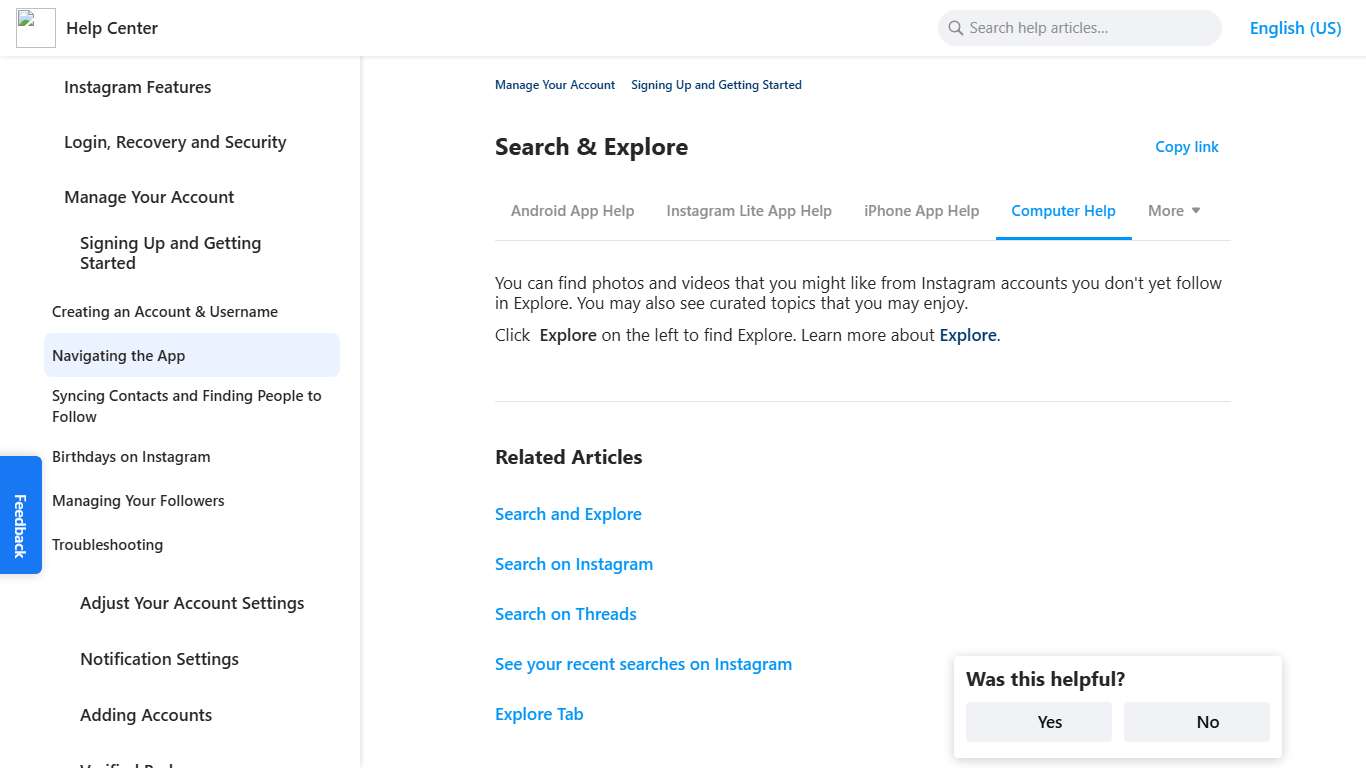The width and height of the screenshot is (1366, 768).
Task: Open the Feedback side panel
Action: point(20,515)
